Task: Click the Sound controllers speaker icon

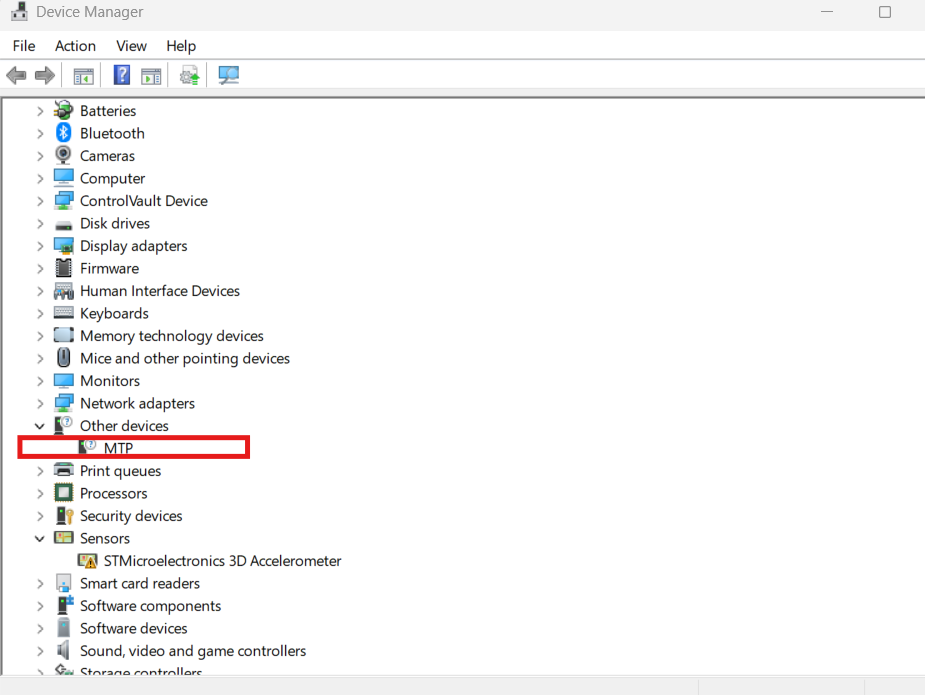Action: click(63, 651)
